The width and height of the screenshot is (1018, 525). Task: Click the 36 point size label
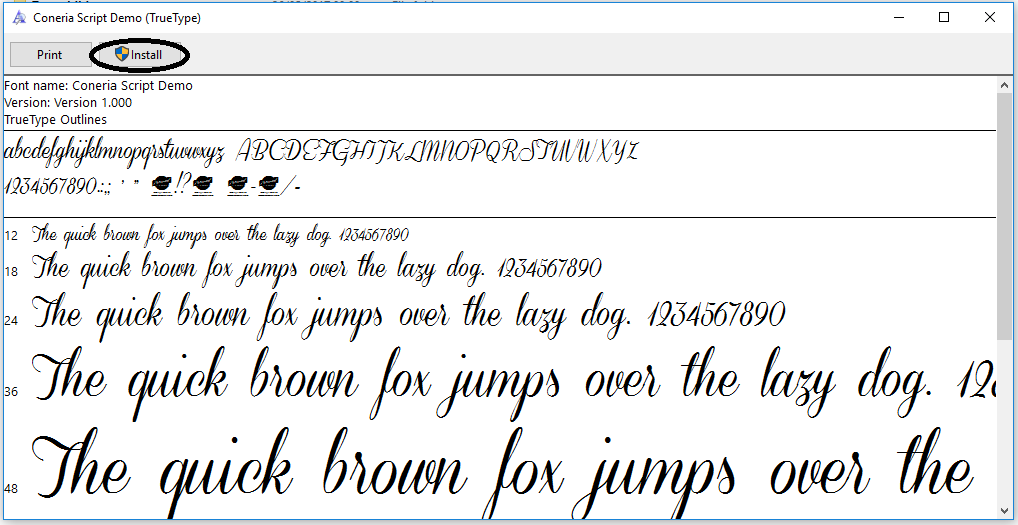(x=11, y=391)
